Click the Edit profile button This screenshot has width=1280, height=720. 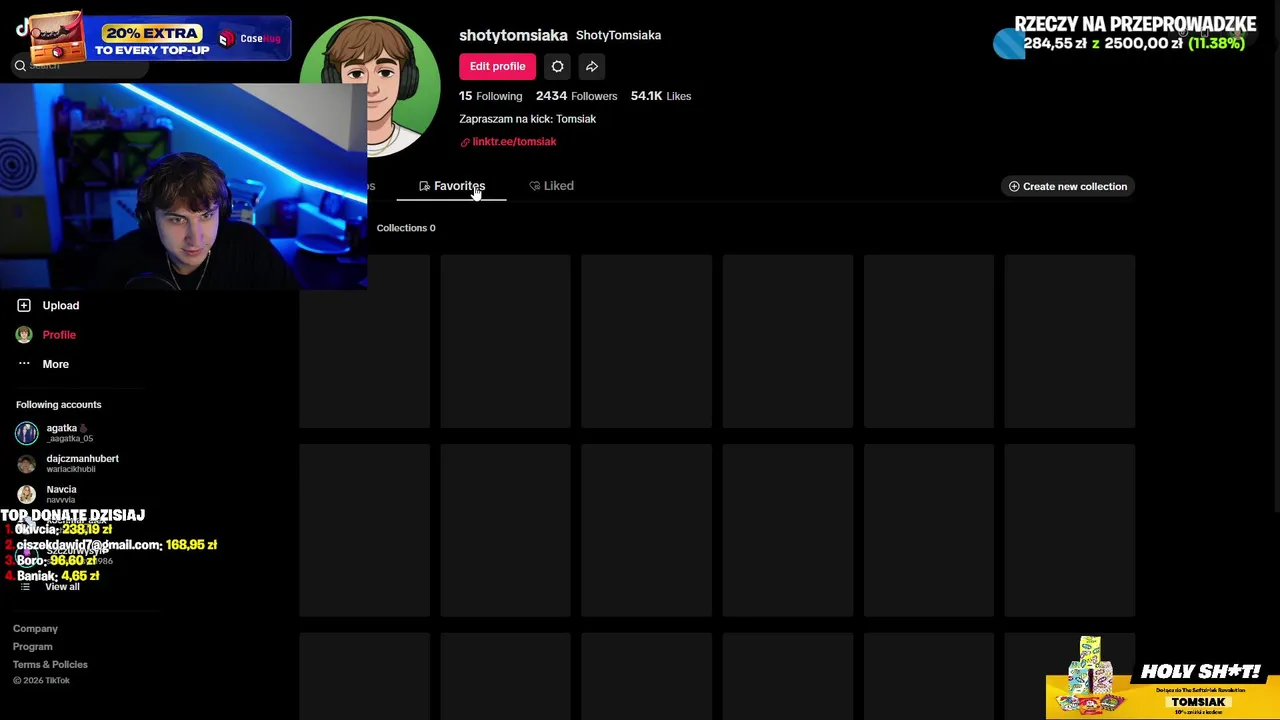(x=497, y=66)
